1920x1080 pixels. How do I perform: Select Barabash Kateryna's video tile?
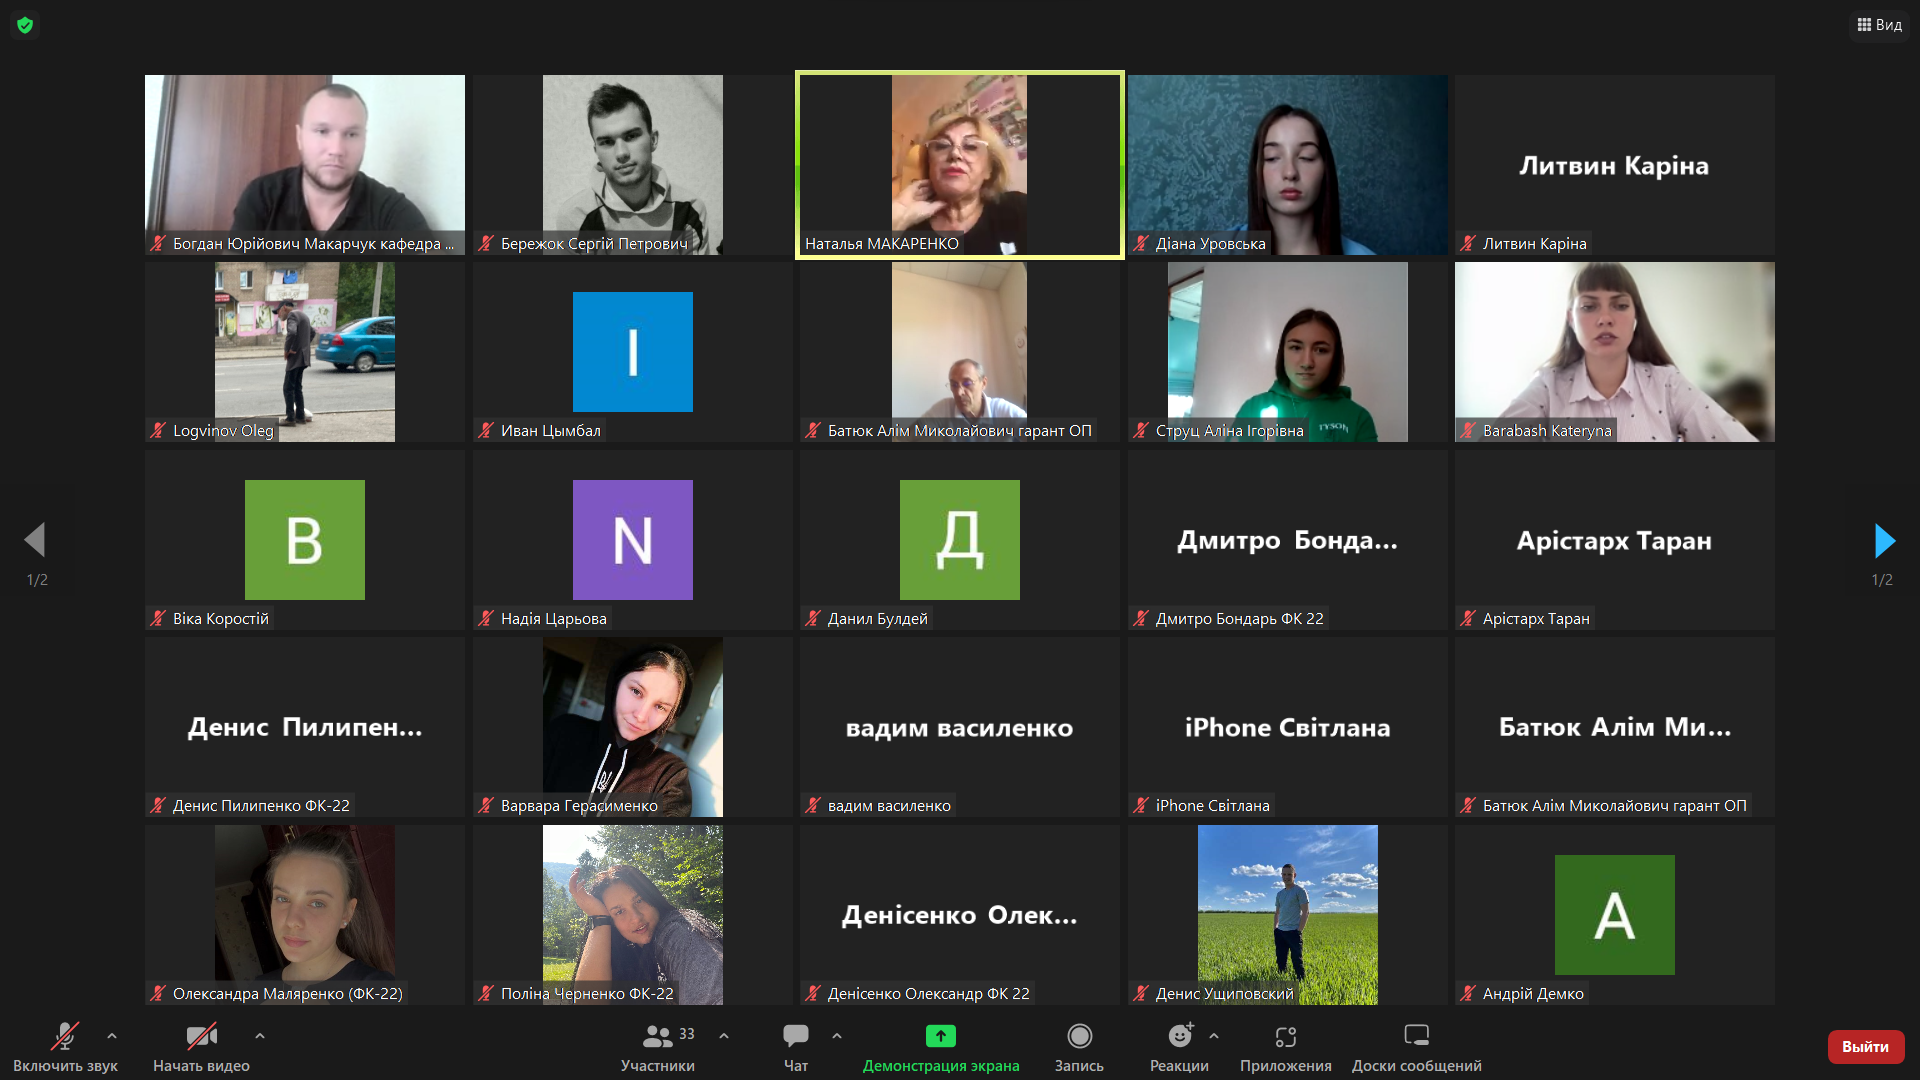[x=1614, y=352]
